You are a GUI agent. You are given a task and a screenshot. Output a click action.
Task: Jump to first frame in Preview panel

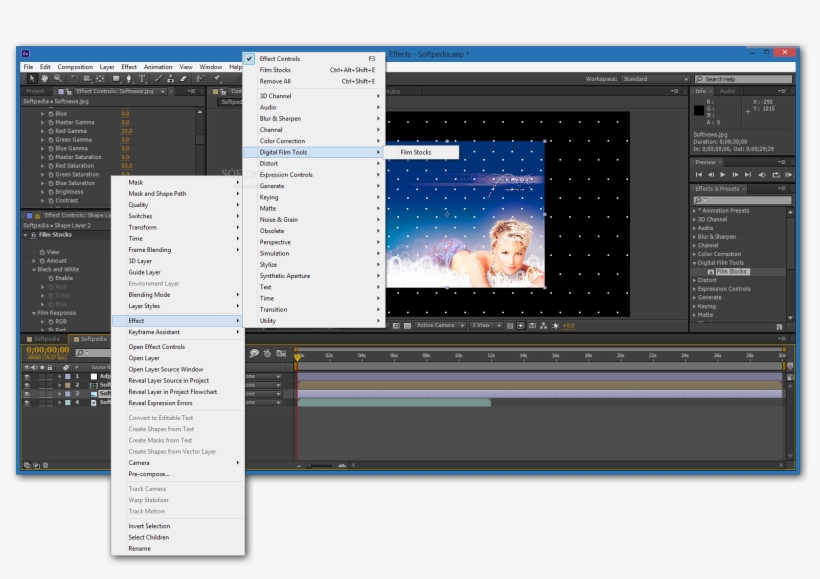(699, 174)
